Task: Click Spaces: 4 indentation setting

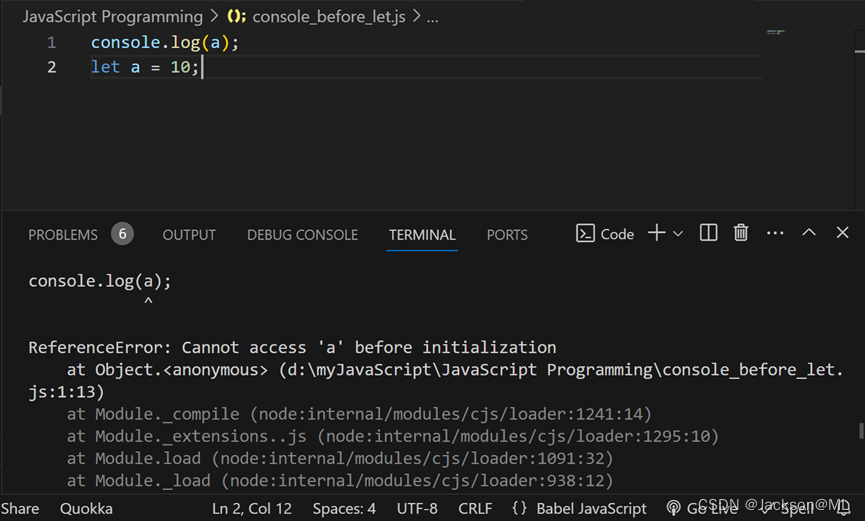Action: (x=344, y=508)
